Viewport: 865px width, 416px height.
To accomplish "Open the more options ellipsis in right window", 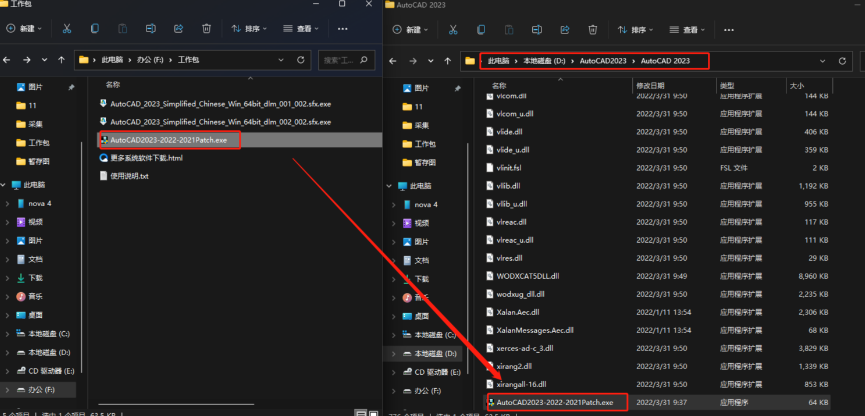I will [x=729, y=29].
